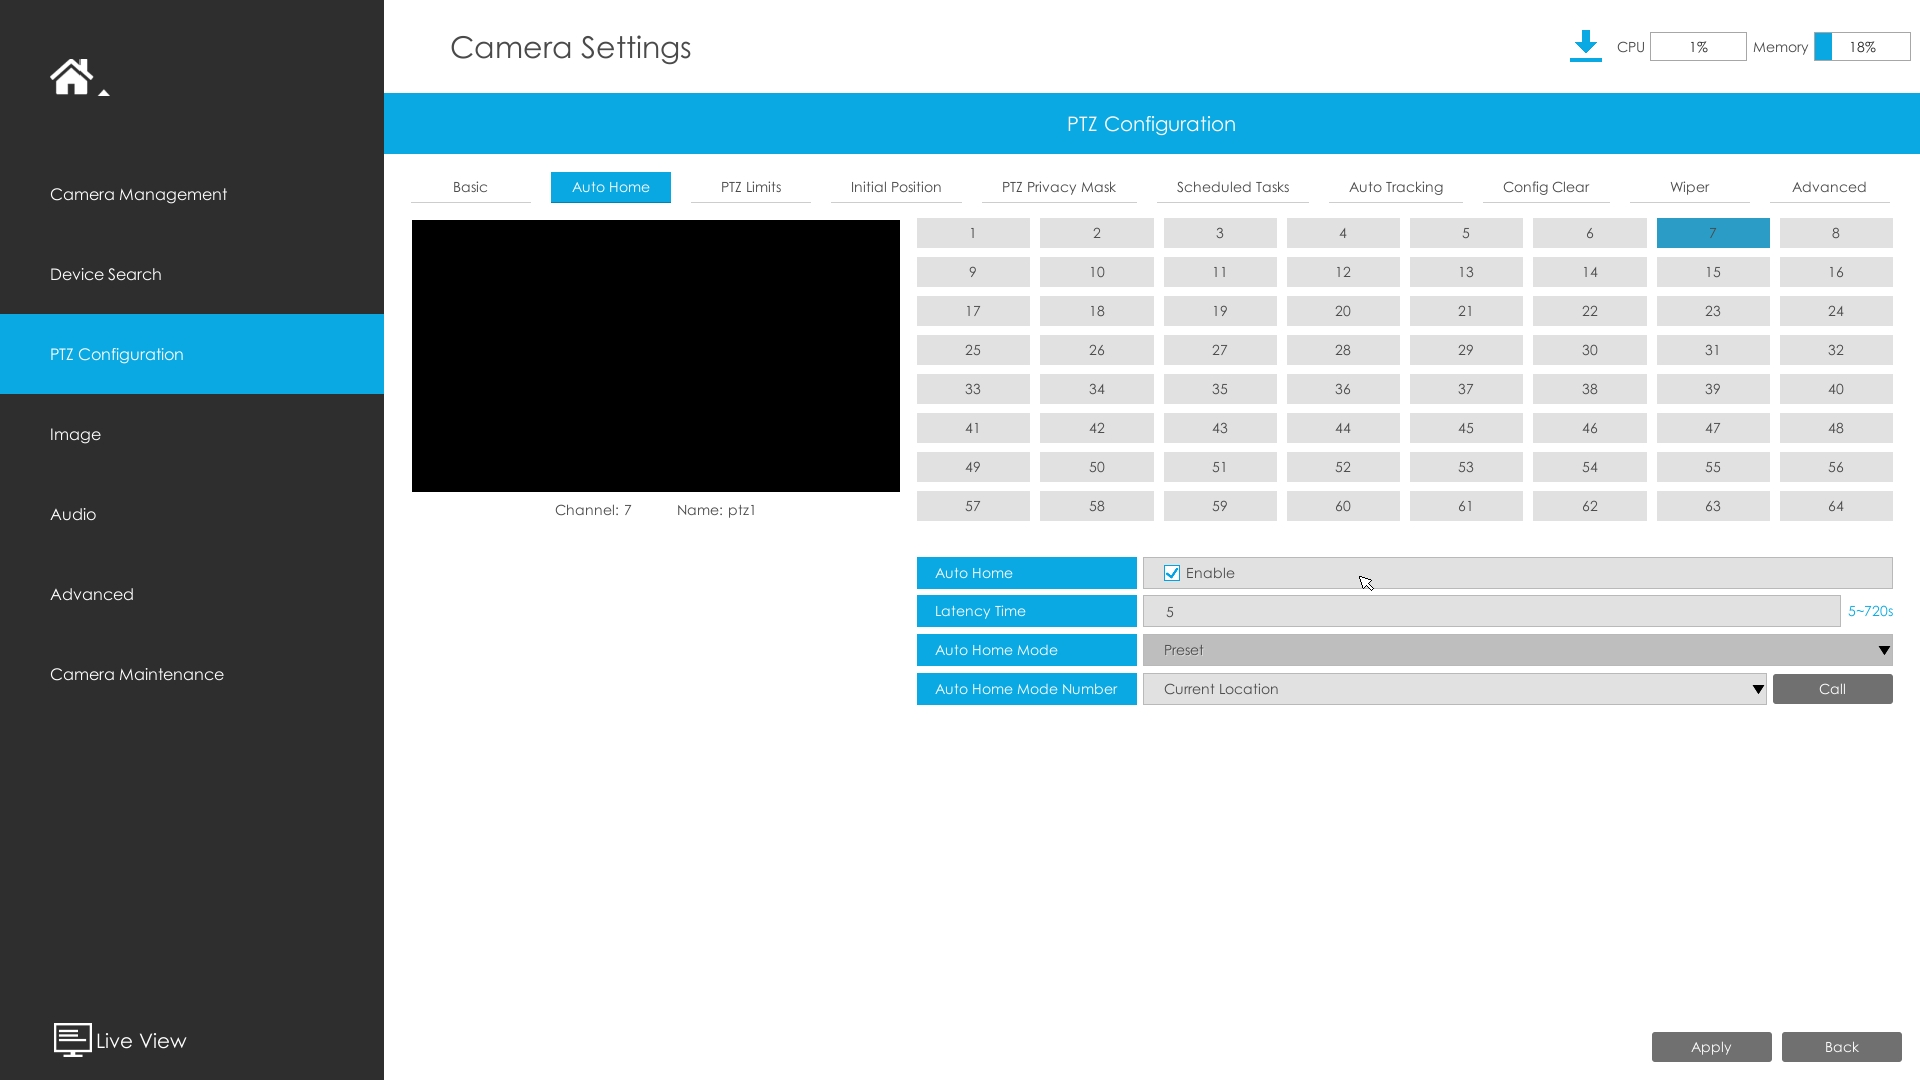Screen dimensions: 1920x1080
Task: Select channel 22 button
Action: [1590, 311]
